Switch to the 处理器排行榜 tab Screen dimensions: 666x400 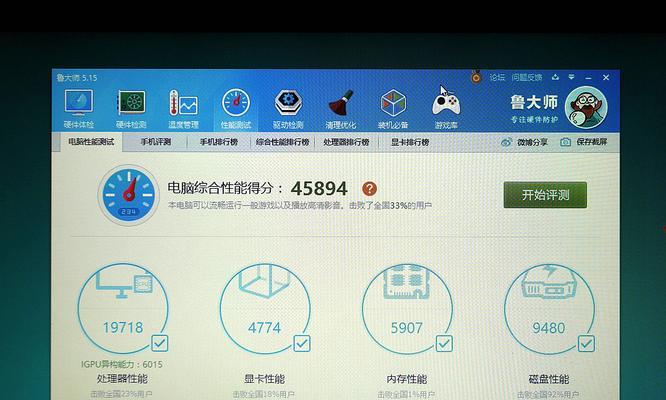[346, 142]
